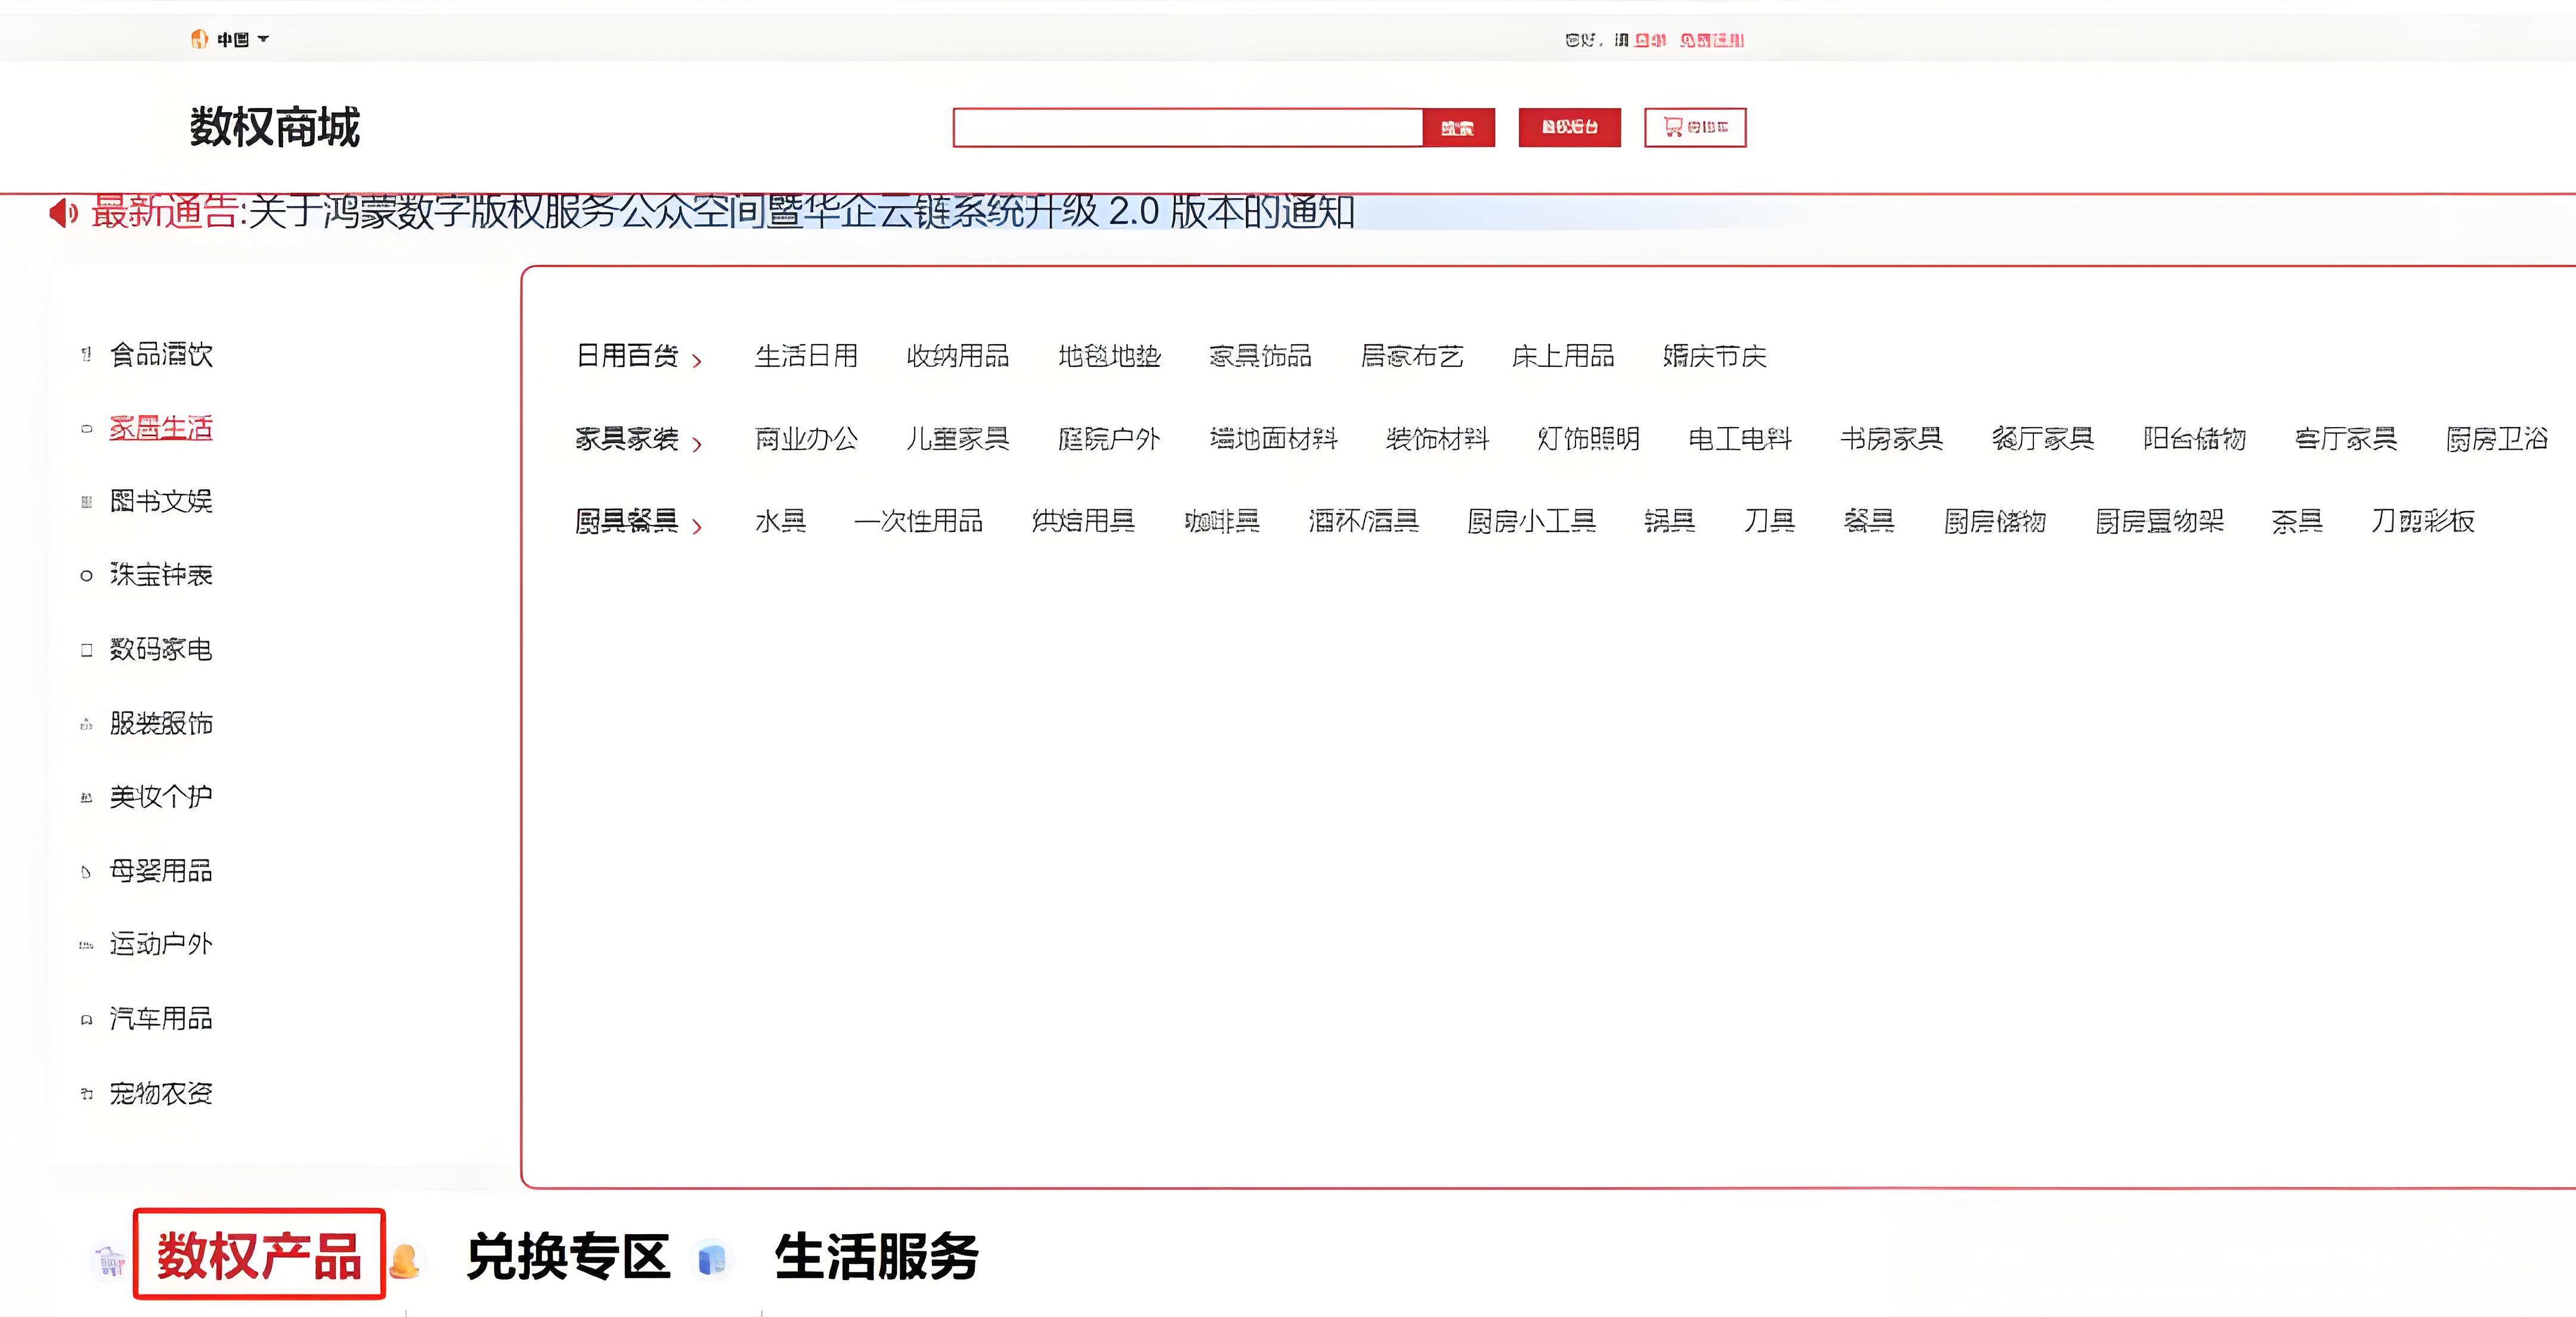The height and width of the screenshot is (1317, 2576).
Task: Click the icon beside 图书文娱 category
Action: [87, 502]
